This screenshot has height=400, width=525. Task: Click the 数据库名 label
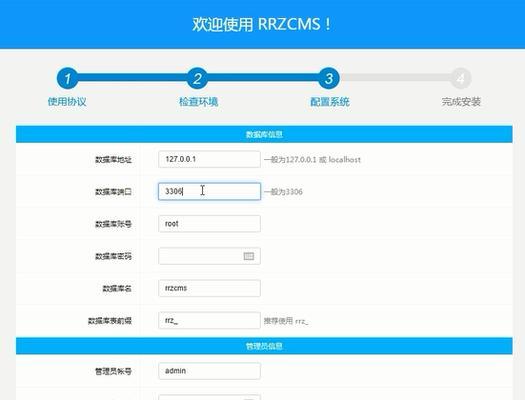117,289
